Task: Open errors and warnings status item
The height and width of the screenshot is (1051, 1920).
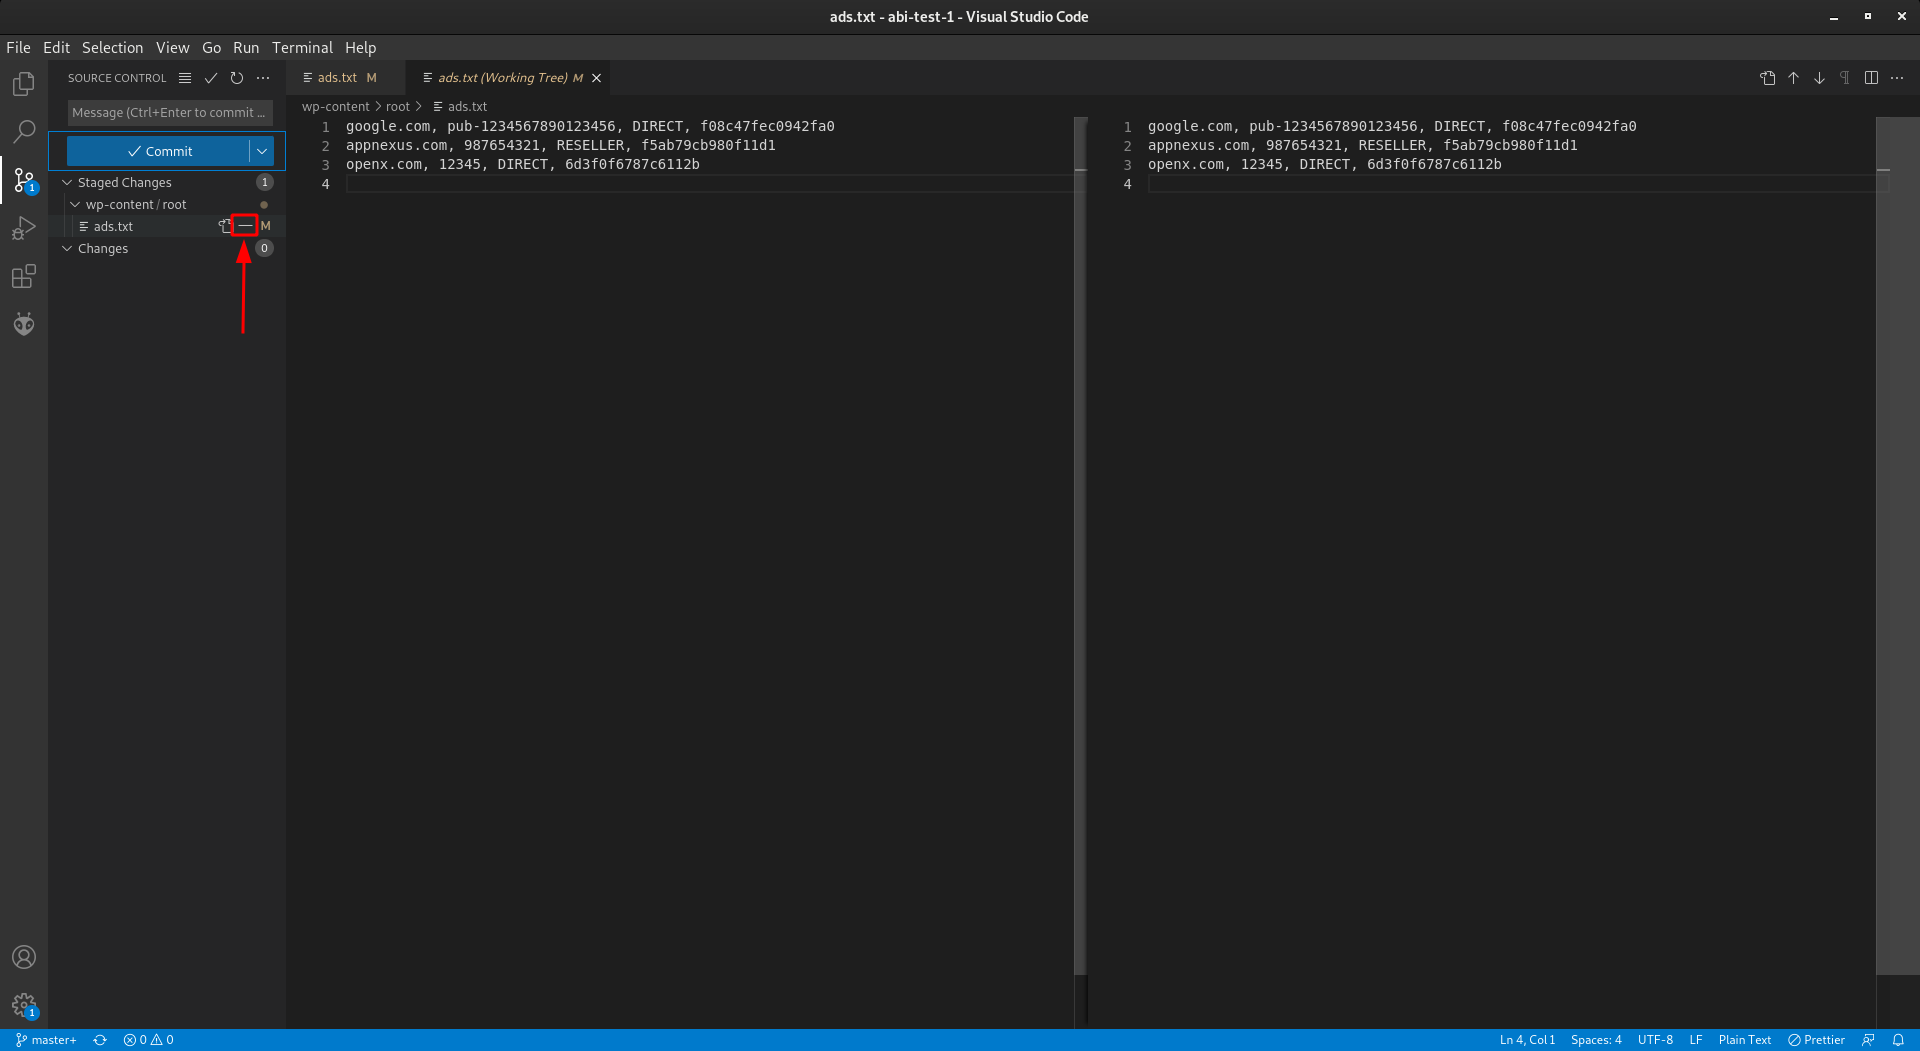Action: coord(148,1040)
